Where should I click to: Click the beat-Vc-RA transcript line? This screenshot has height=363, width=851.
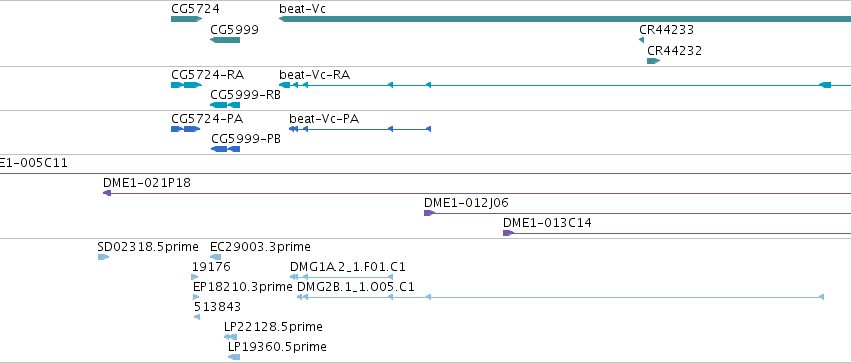(x=564, y=85)
